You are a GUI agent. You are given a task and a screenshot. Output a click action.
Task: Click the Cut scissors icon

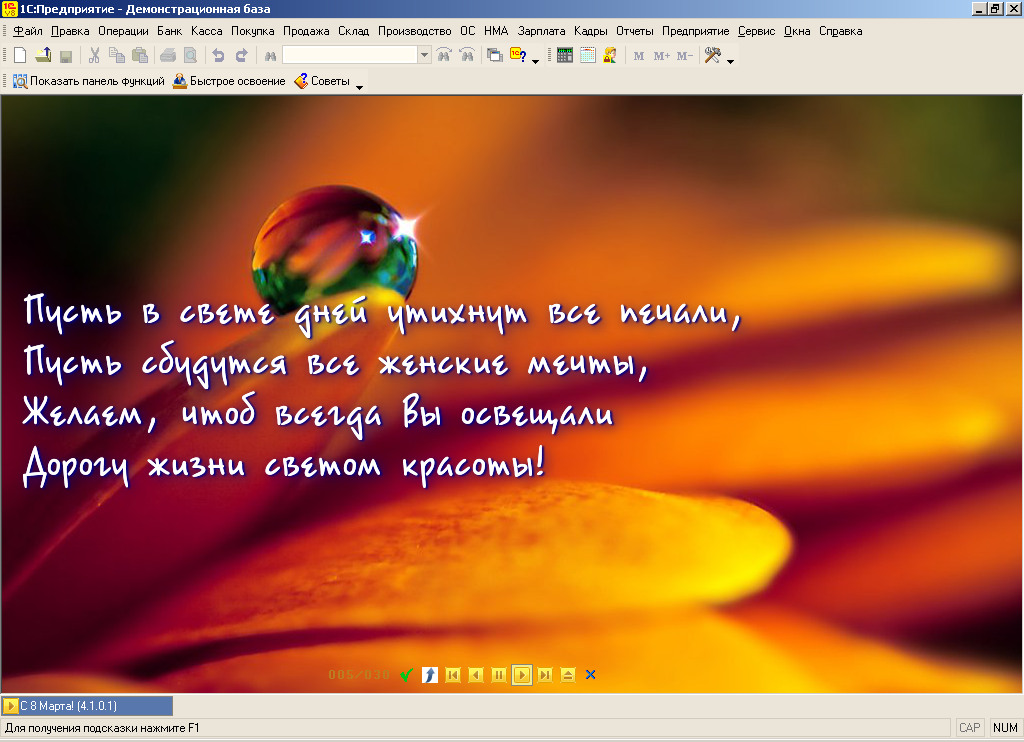94,56
